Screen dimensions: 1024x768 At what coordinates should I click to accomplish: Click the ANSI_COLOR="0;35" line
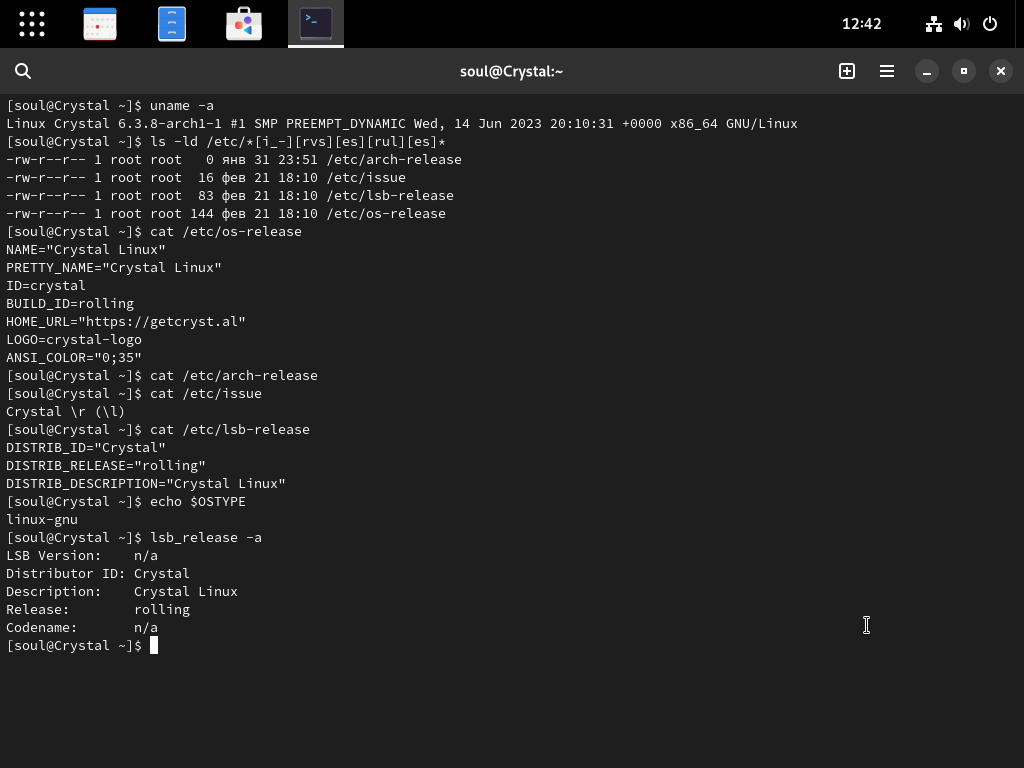pyautogui.click(x=74, y=358)
